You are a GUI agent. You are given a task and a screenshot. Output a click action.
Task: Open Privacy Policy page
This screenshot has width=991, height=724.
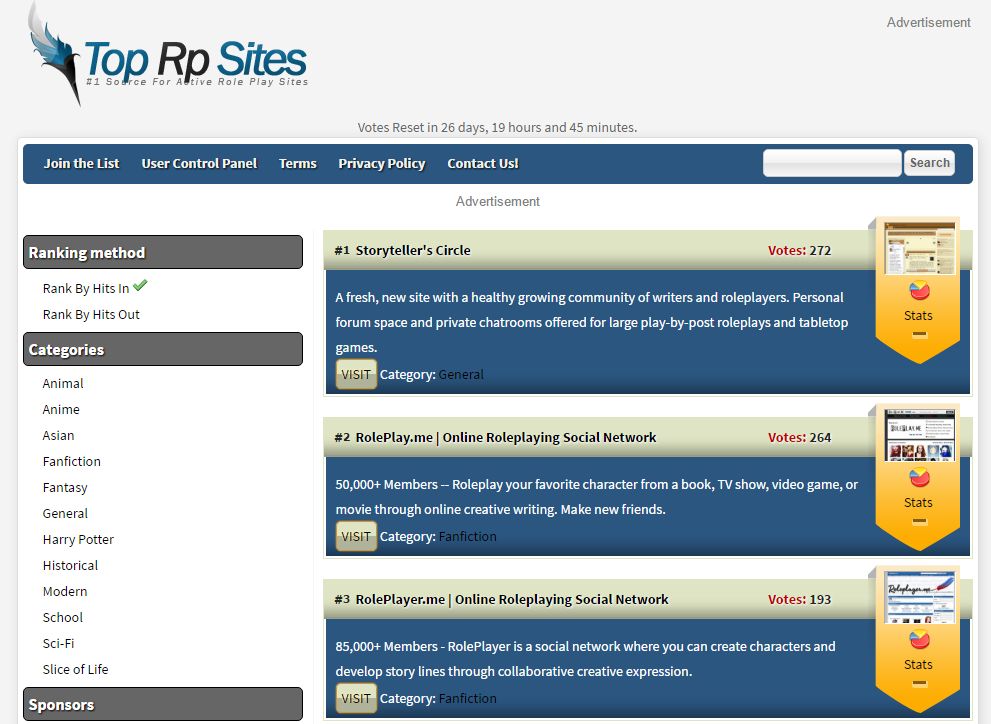pyautogui.click(x=382, y=164)
